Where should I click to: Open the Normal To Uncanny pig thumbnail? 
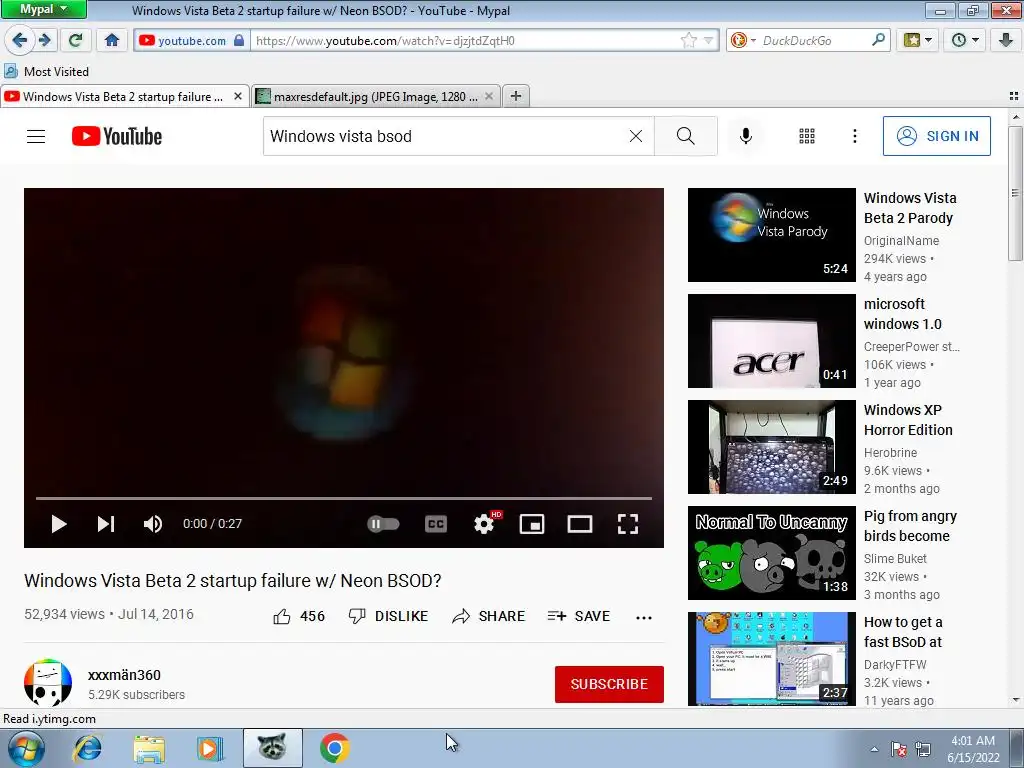(771, 553)
